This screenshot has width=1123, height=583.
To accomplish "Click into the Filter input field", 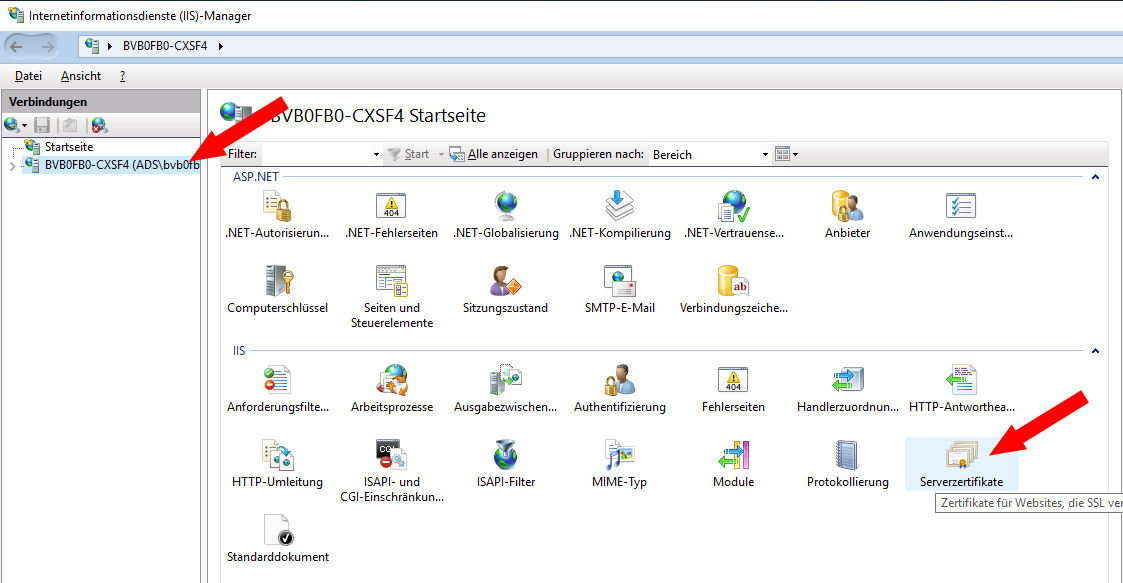I will click(315, 154).
